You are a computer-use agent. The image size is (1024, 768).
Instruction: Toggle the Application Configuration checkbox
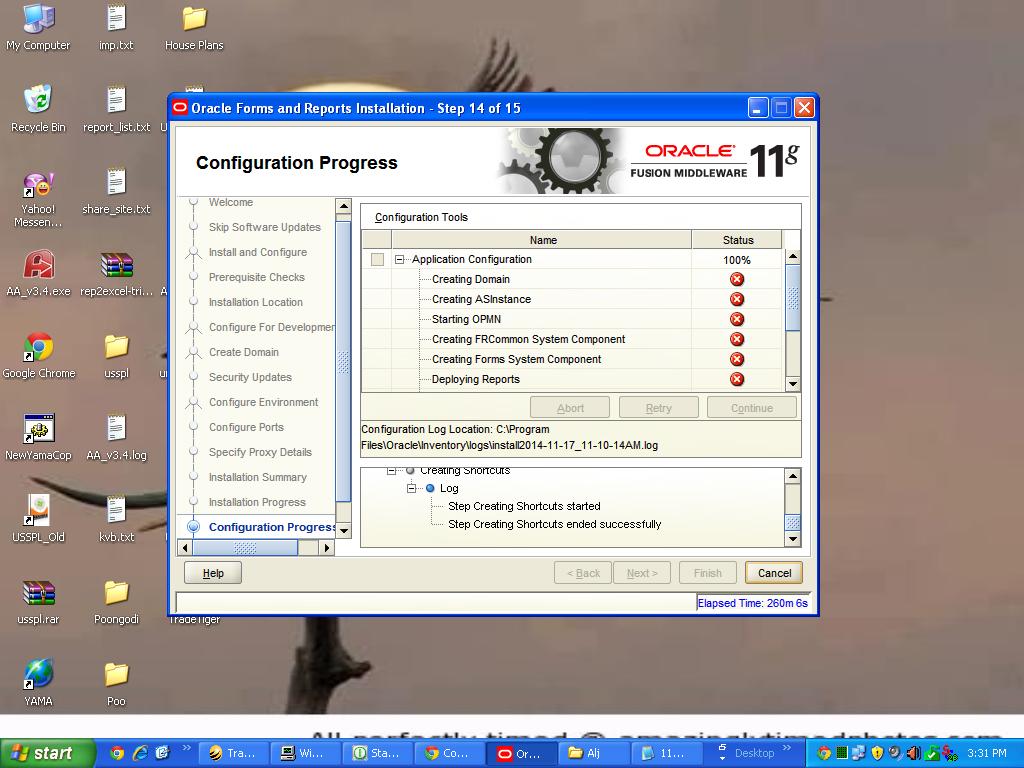pos(377,260)
